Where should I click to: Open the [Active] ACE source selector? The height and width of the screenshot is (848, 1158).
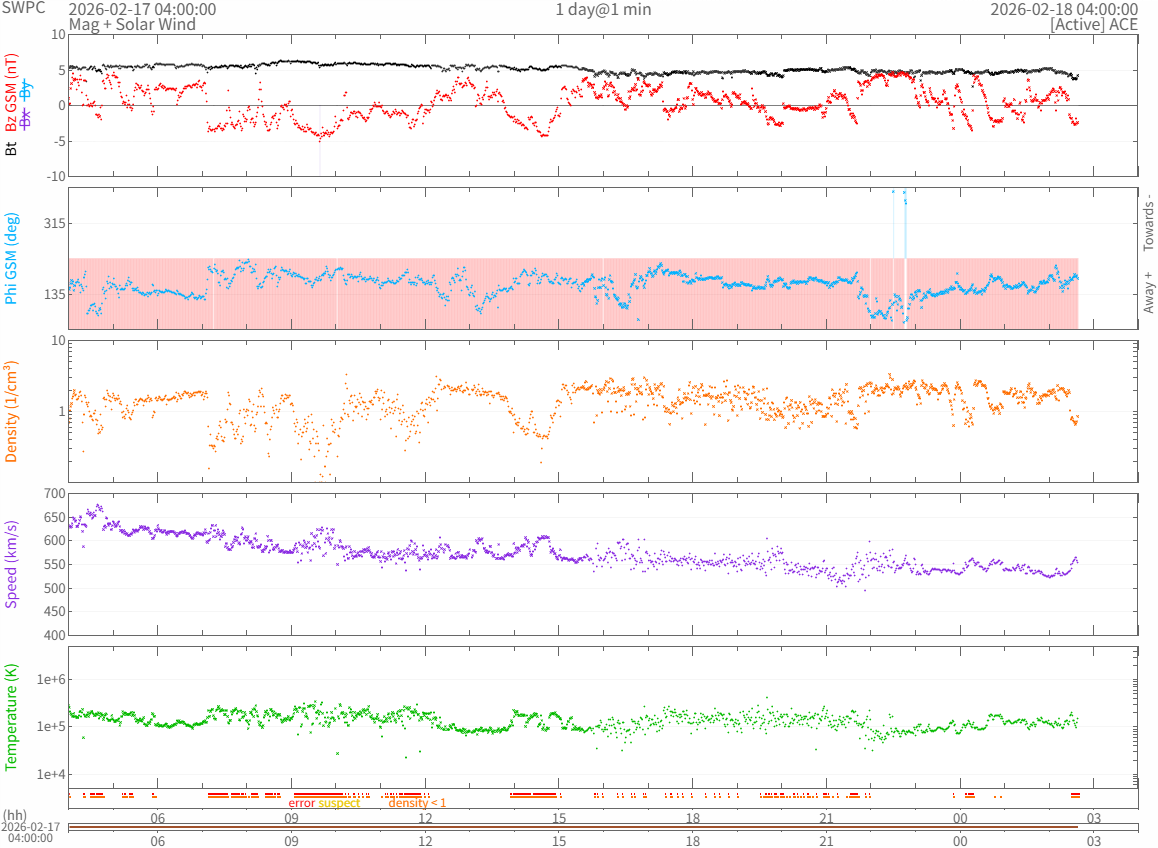click(1094, 24)
